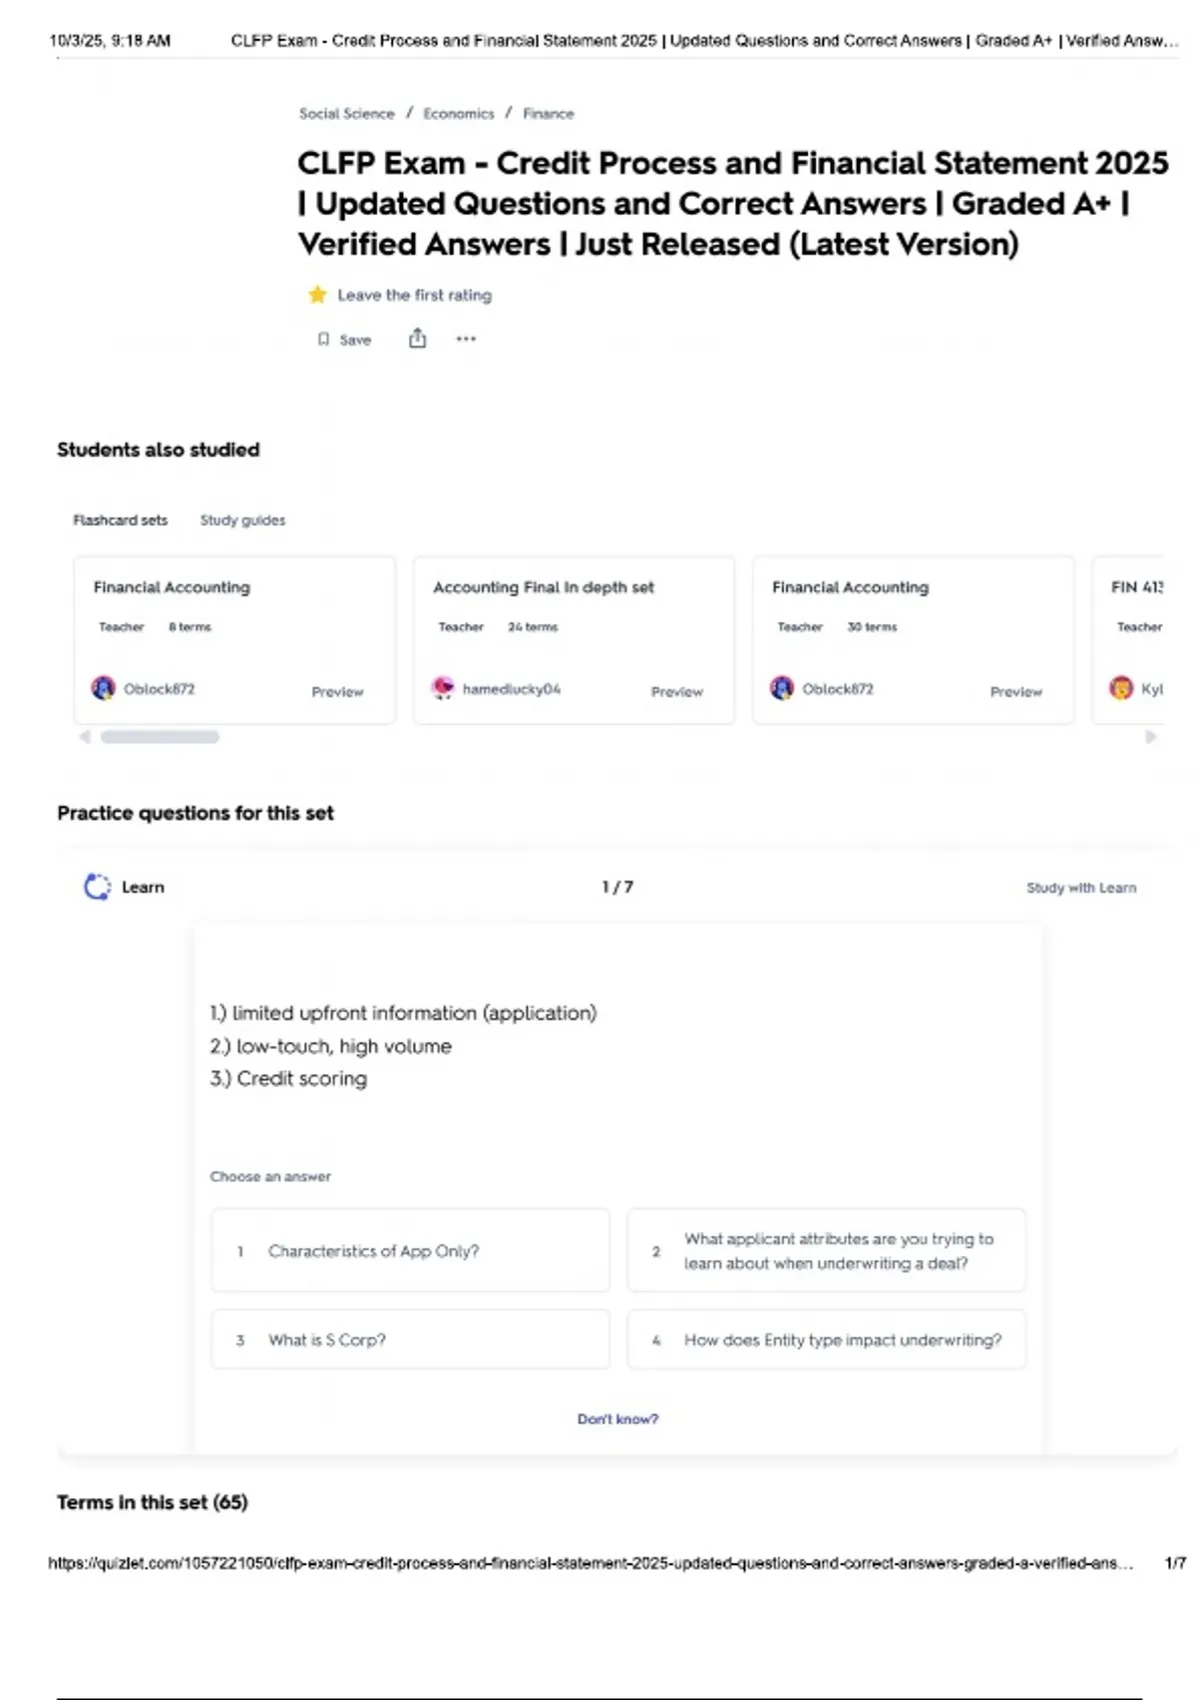Switch to the Study guides tab

coord(243,520)
